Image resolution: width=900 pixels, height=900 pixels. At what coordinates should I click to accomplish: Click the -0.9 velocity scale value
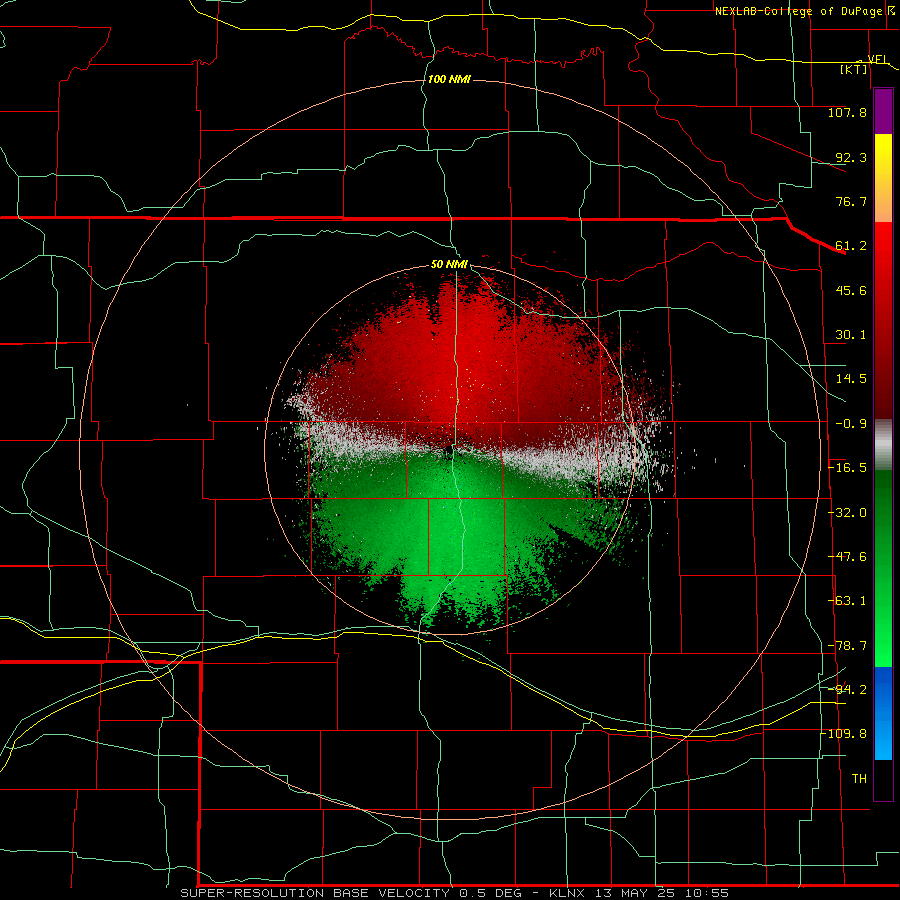[x=851, y=424]
